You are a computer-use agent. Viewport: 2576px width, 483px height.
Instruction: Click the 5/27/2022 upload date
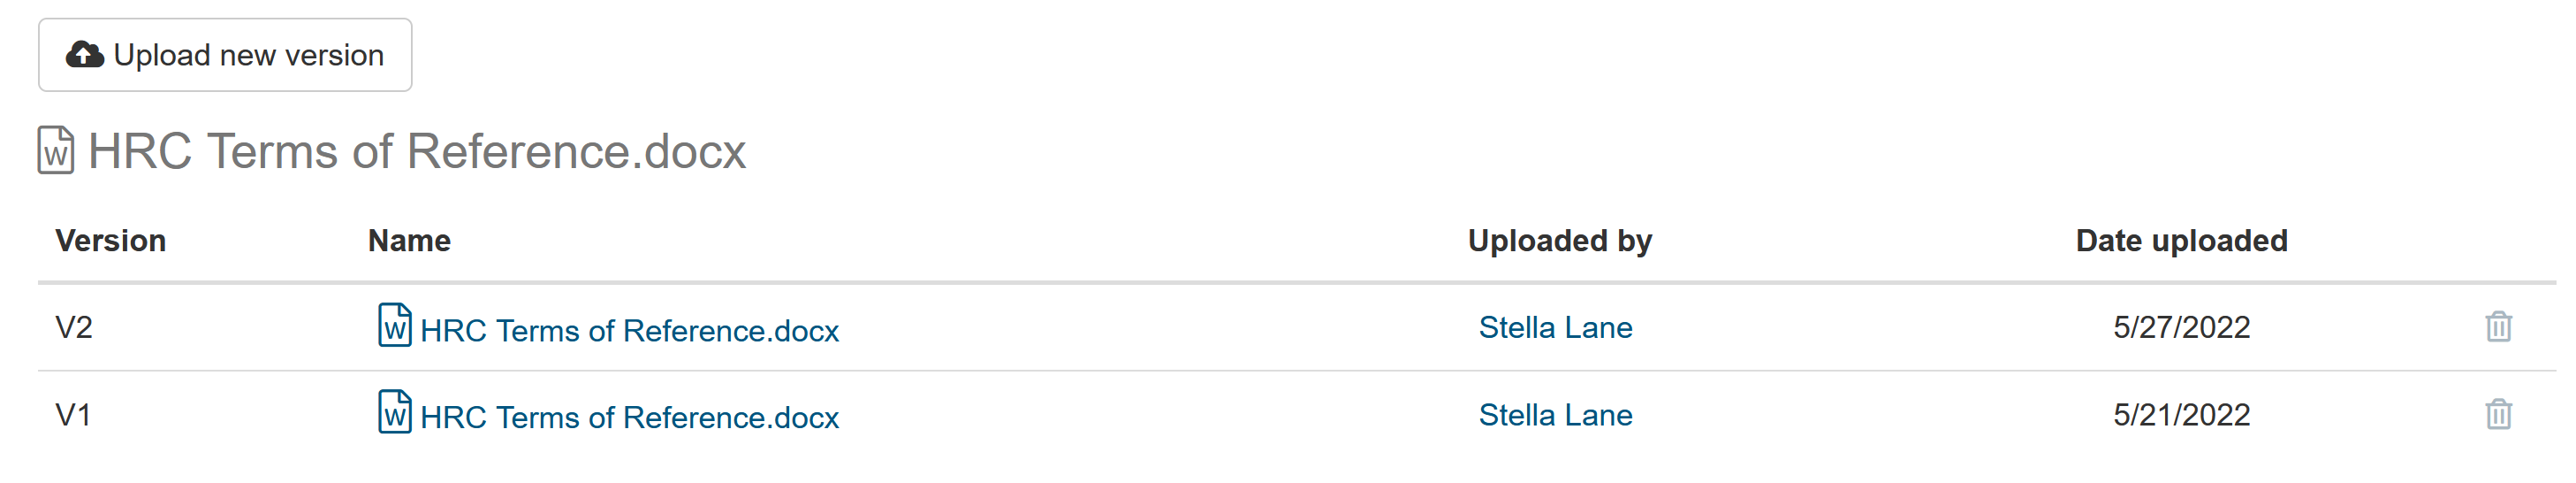point(2181,328)
